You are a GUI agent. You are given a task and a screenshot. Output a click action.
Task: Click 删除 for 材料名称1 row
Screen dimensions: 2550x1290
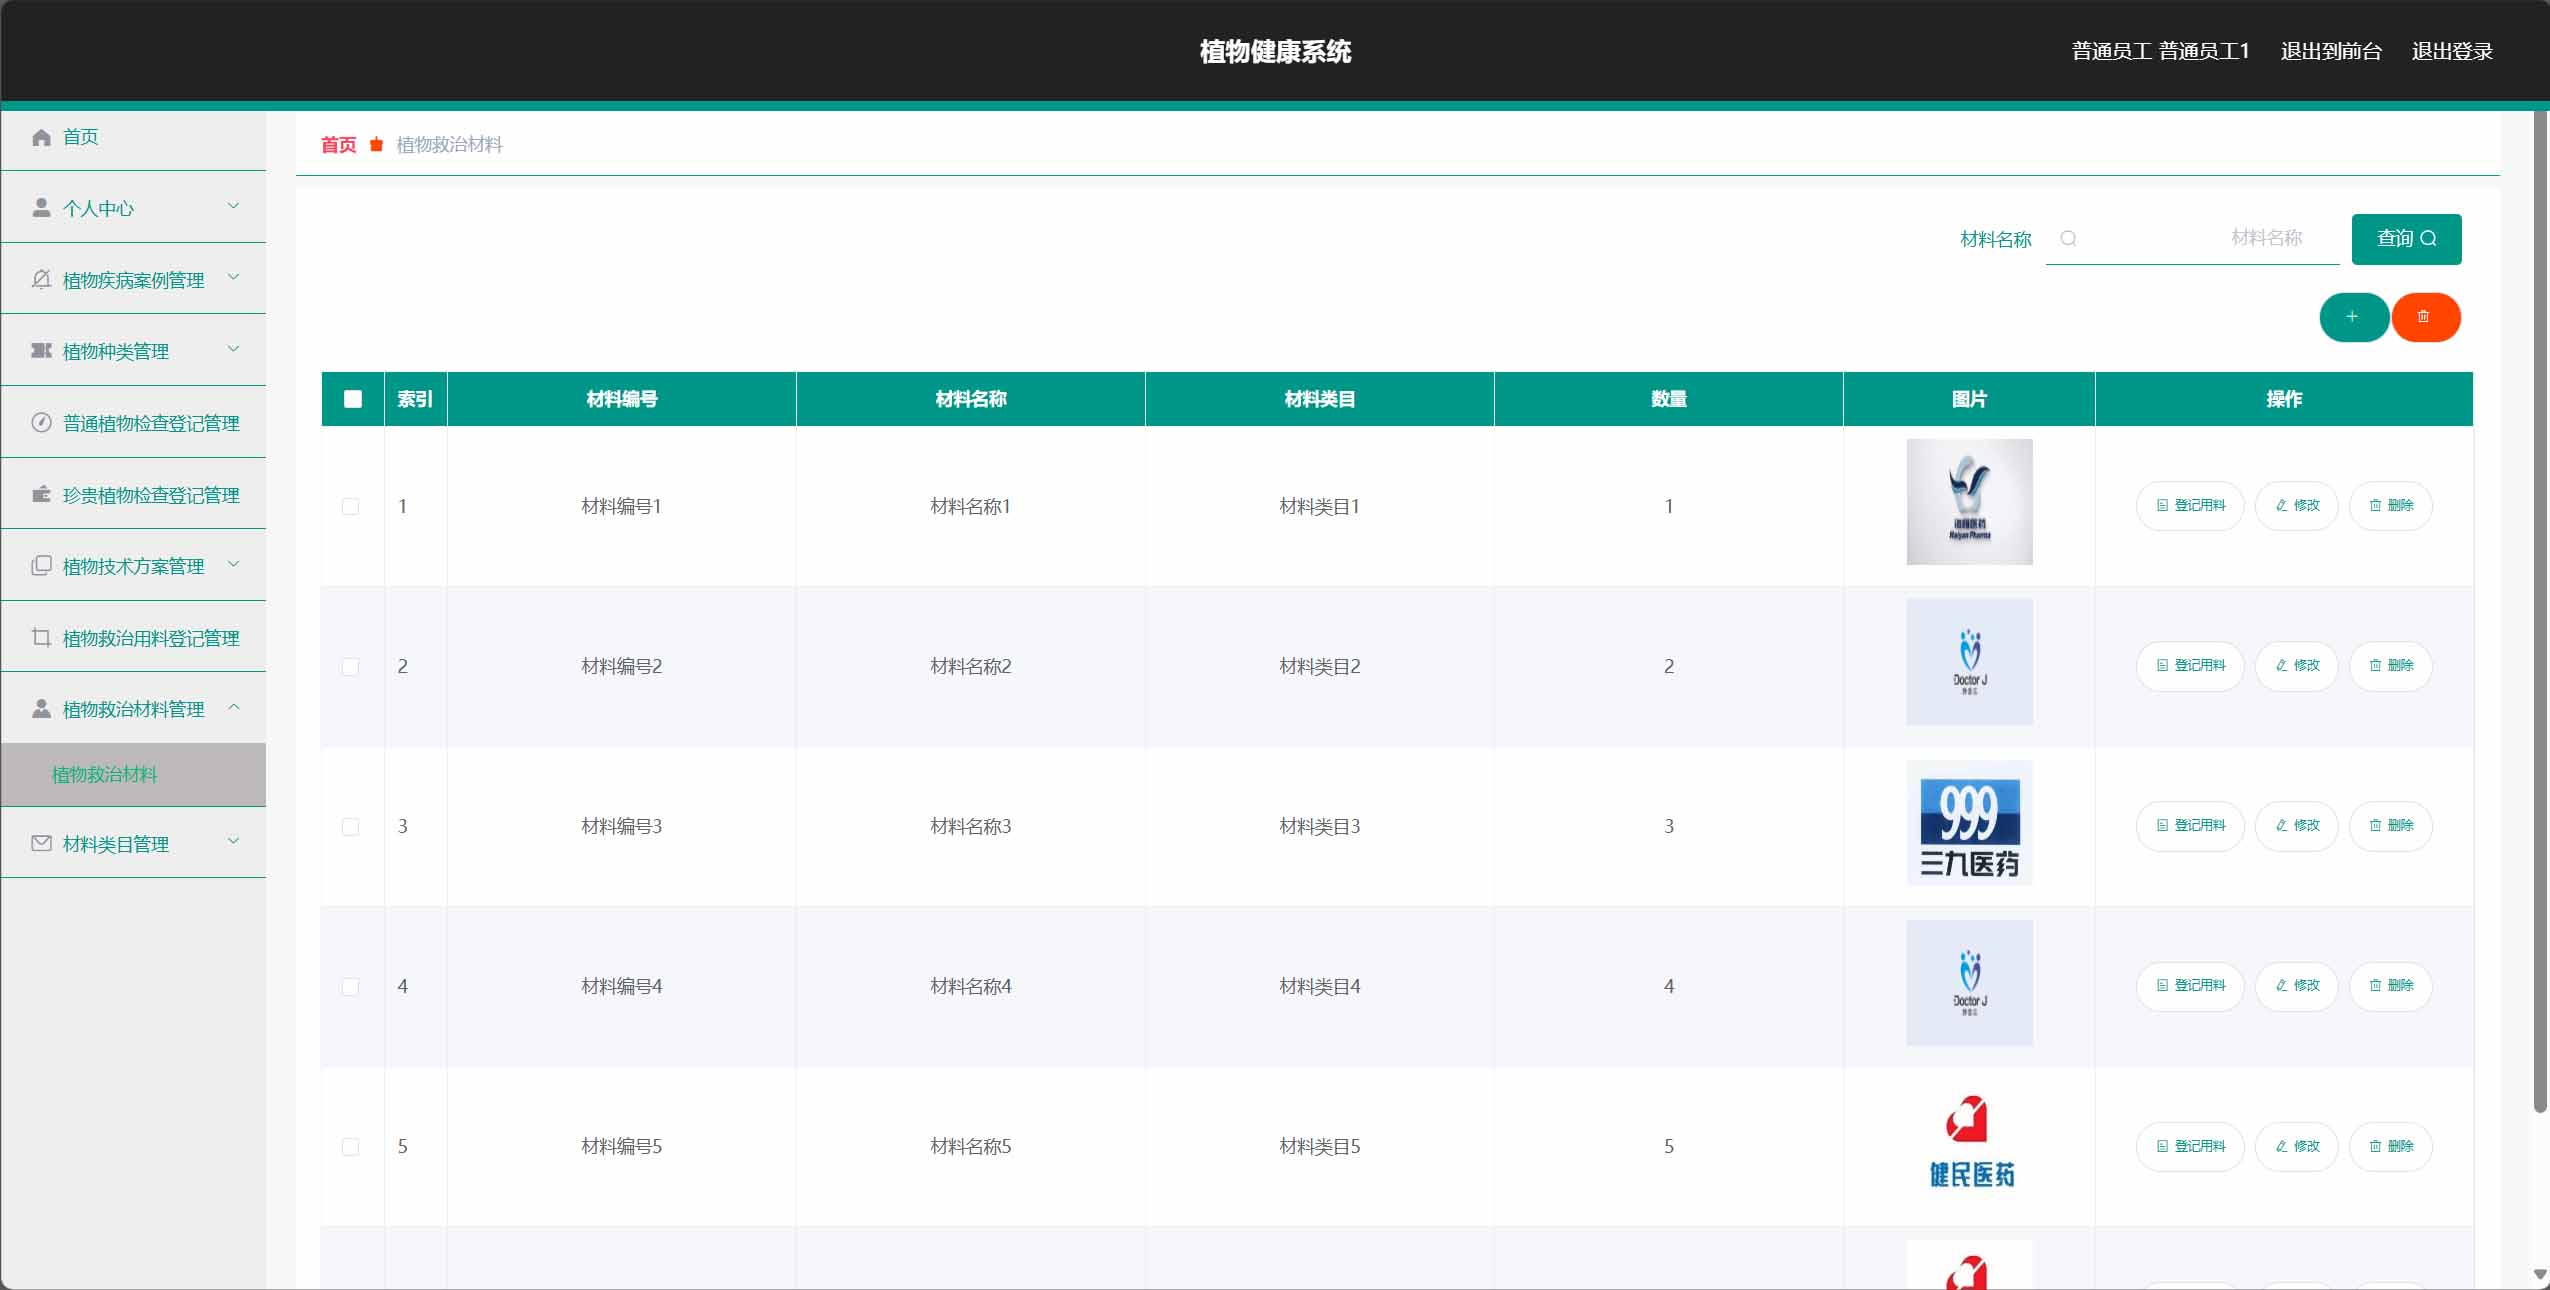pos(2390,506)
